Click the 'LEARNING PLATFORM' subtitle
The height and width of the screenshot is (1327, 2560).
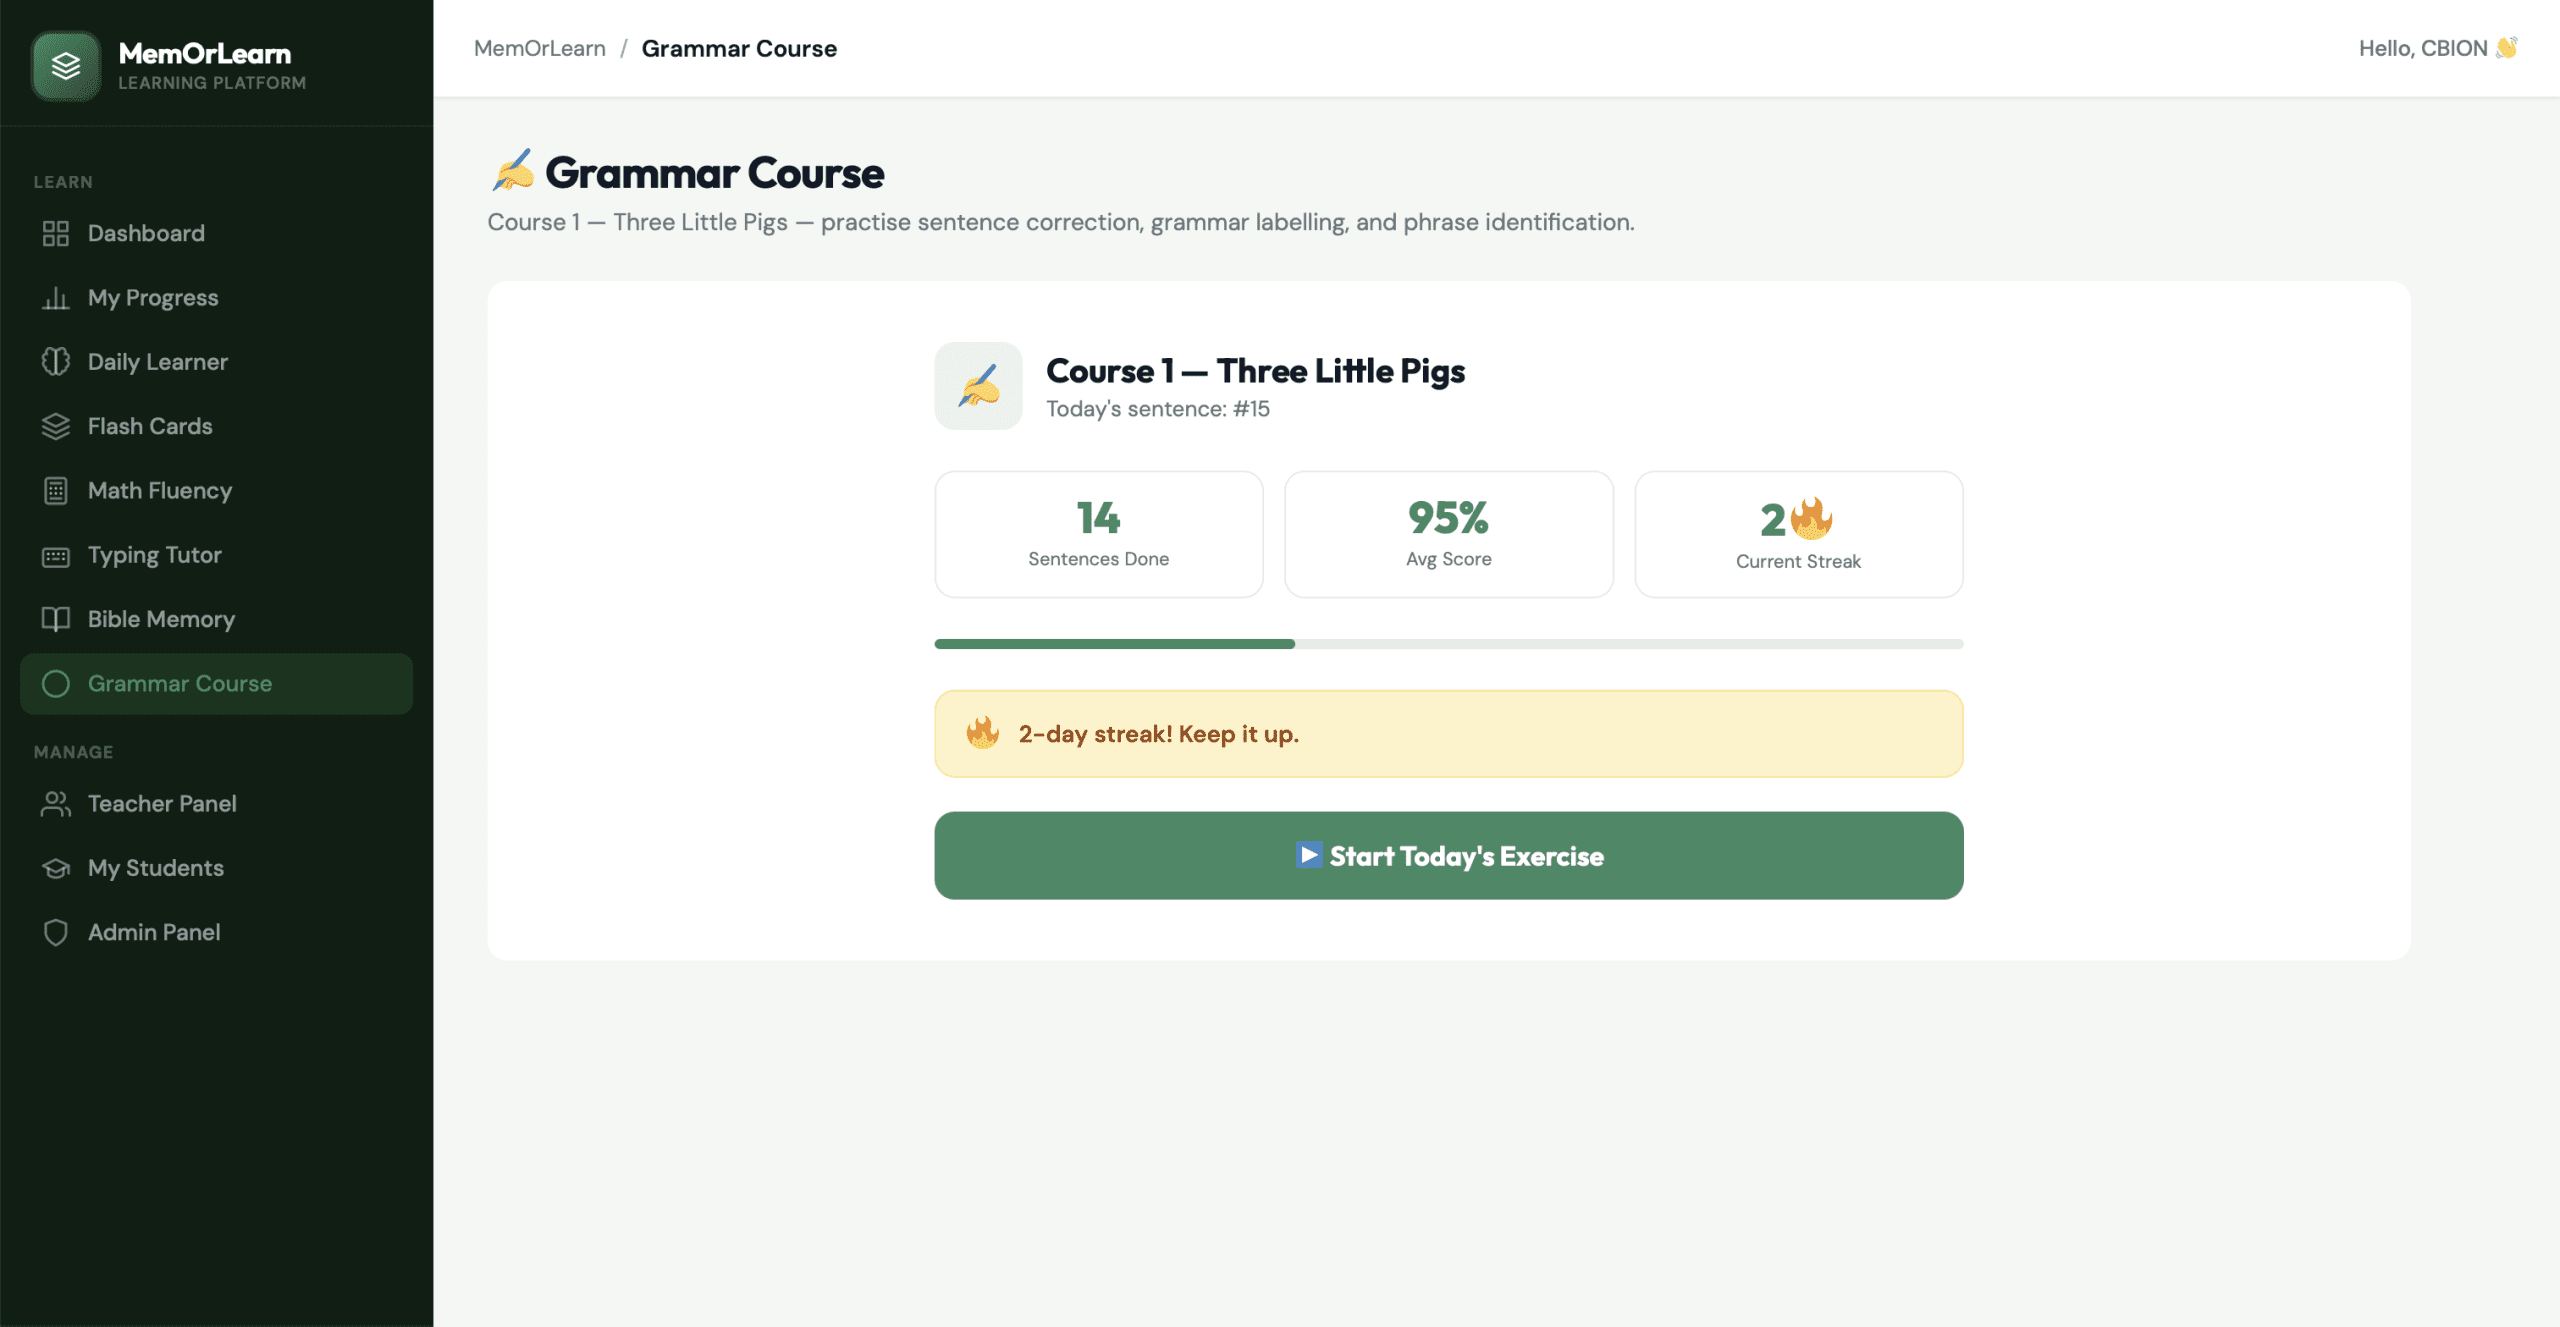click(x=212, y=83)
